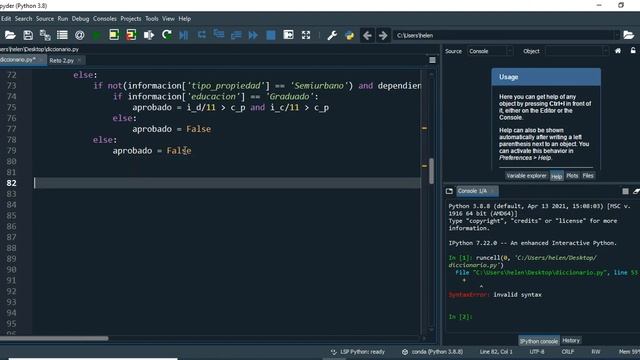Click the console eraser clear icon

[636, 191]
